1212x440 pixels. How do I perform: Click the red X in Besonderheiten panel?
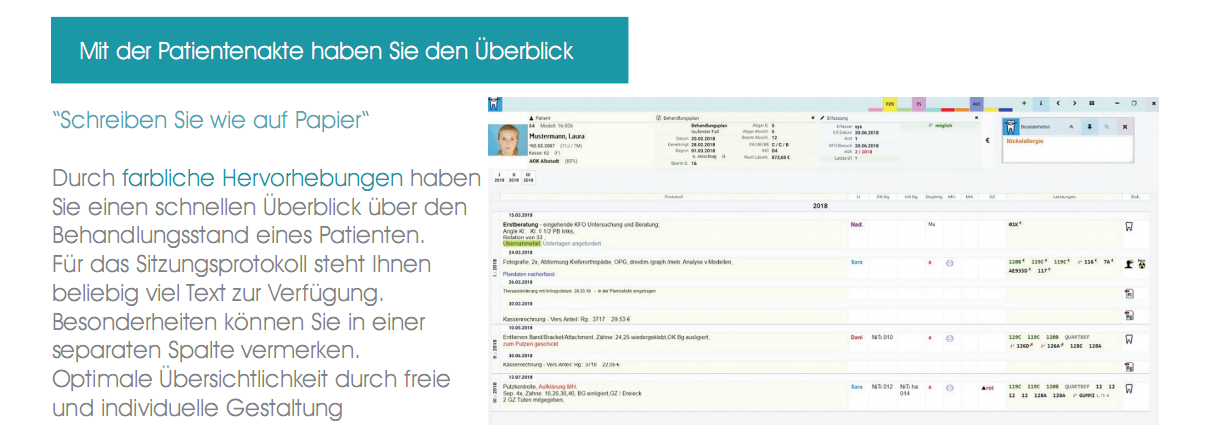pyautogui.click(x=1124, y=127)
